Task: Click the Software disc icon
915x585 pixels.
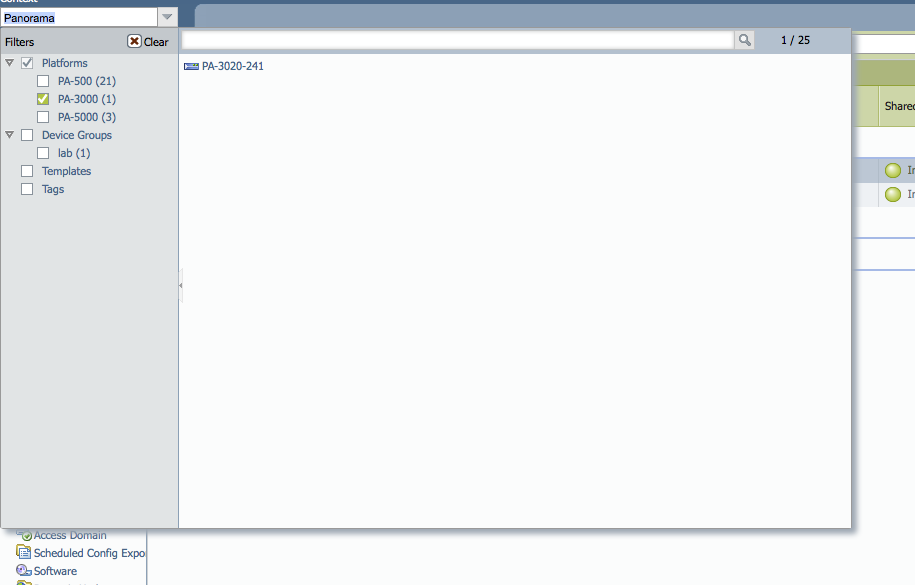Action: click(x=23, y=570)
